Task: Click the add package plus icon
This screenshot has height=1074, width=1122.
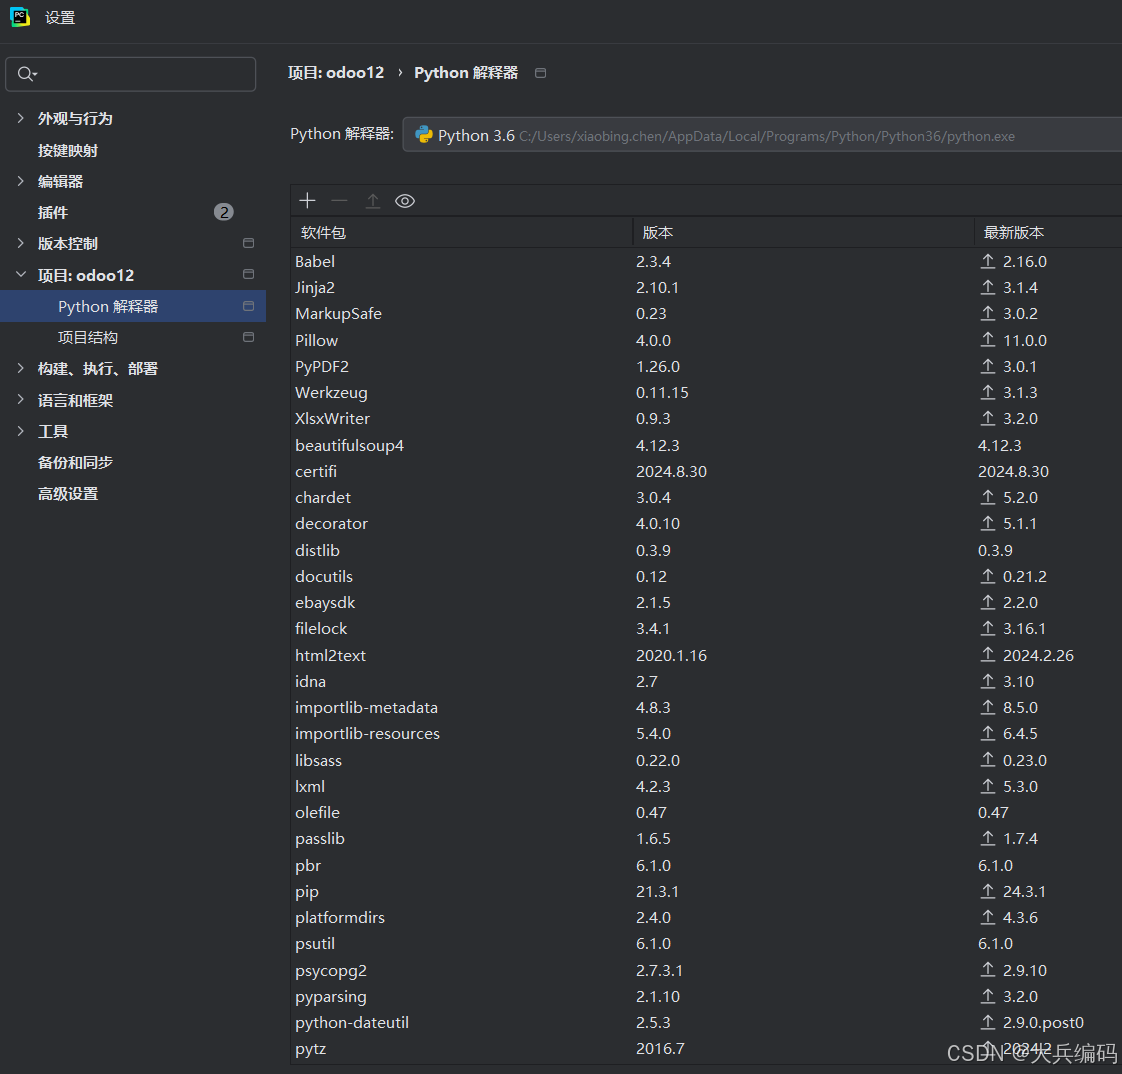Action: click(x=307, y=201)
